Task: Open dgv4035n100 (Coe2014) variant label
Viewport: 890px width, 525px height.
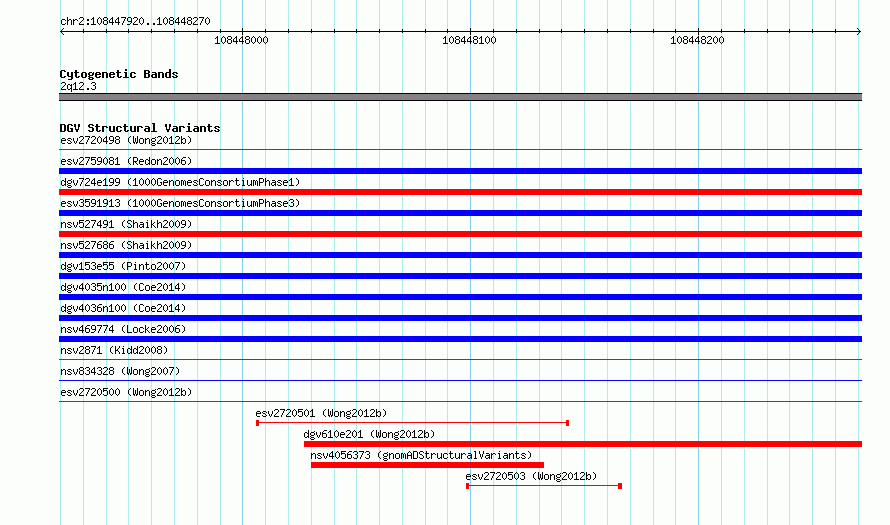Action: pos(123,287)
